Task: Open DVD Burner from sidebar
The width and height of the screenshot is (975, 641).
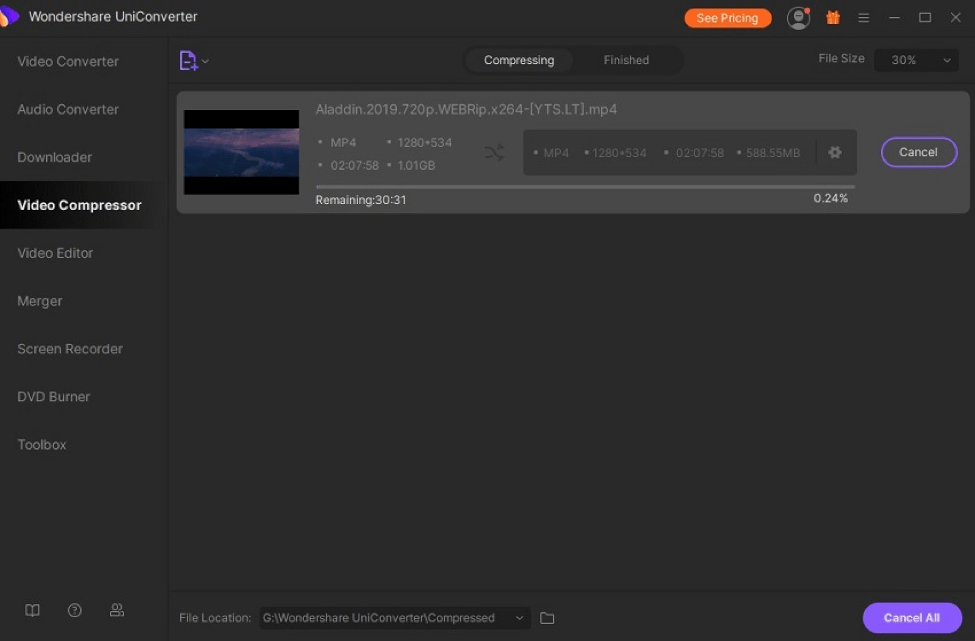Action: coord(53,397)
